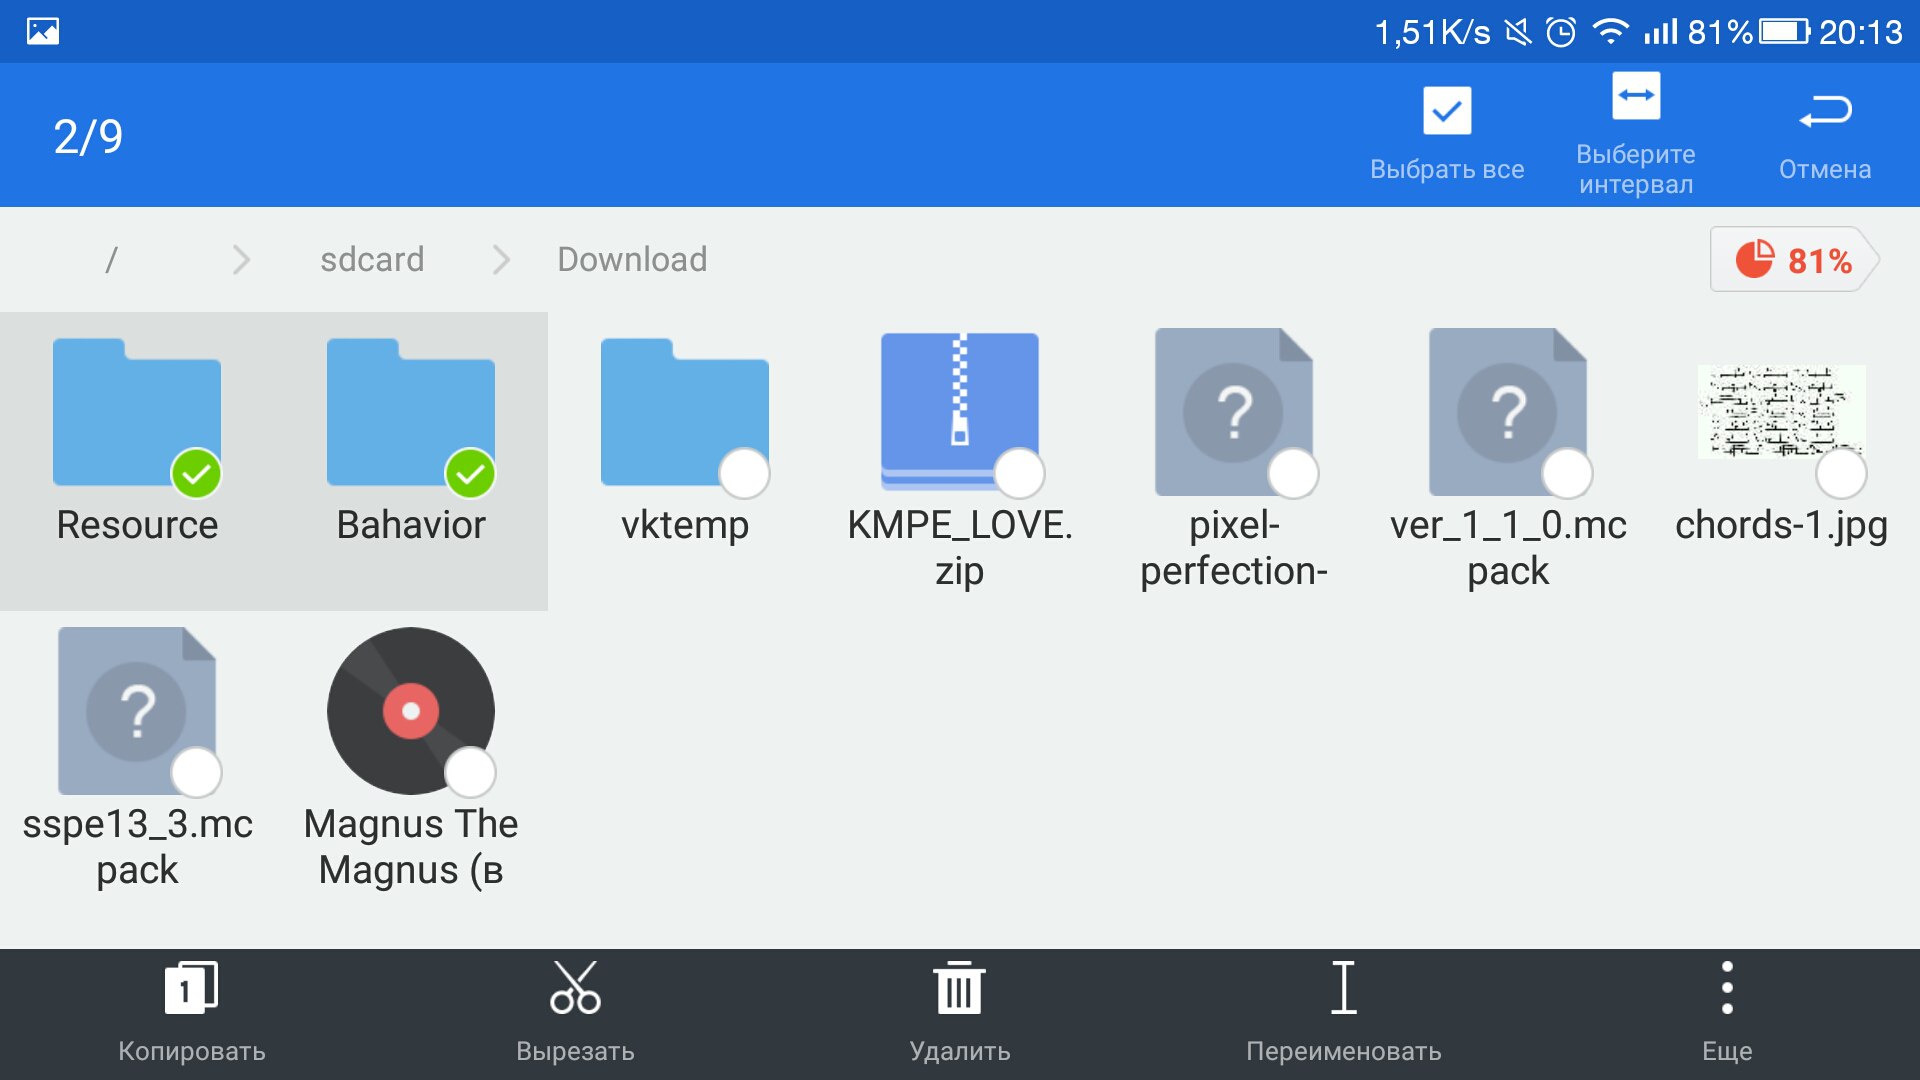Viewport: 1920px width, 1080px height.
Task: Select the ver_1_1_0.mcpack file
Action: click(x=1507, y=412)
